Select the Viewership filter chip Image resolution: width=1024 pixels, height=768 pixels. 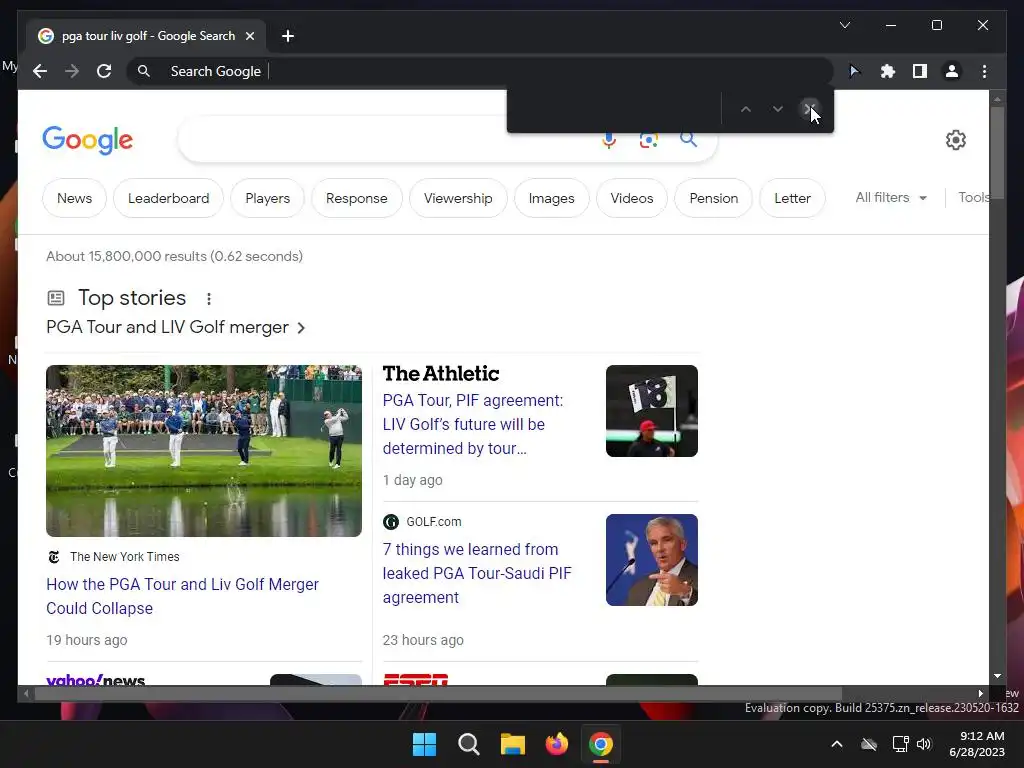(458, 198)
